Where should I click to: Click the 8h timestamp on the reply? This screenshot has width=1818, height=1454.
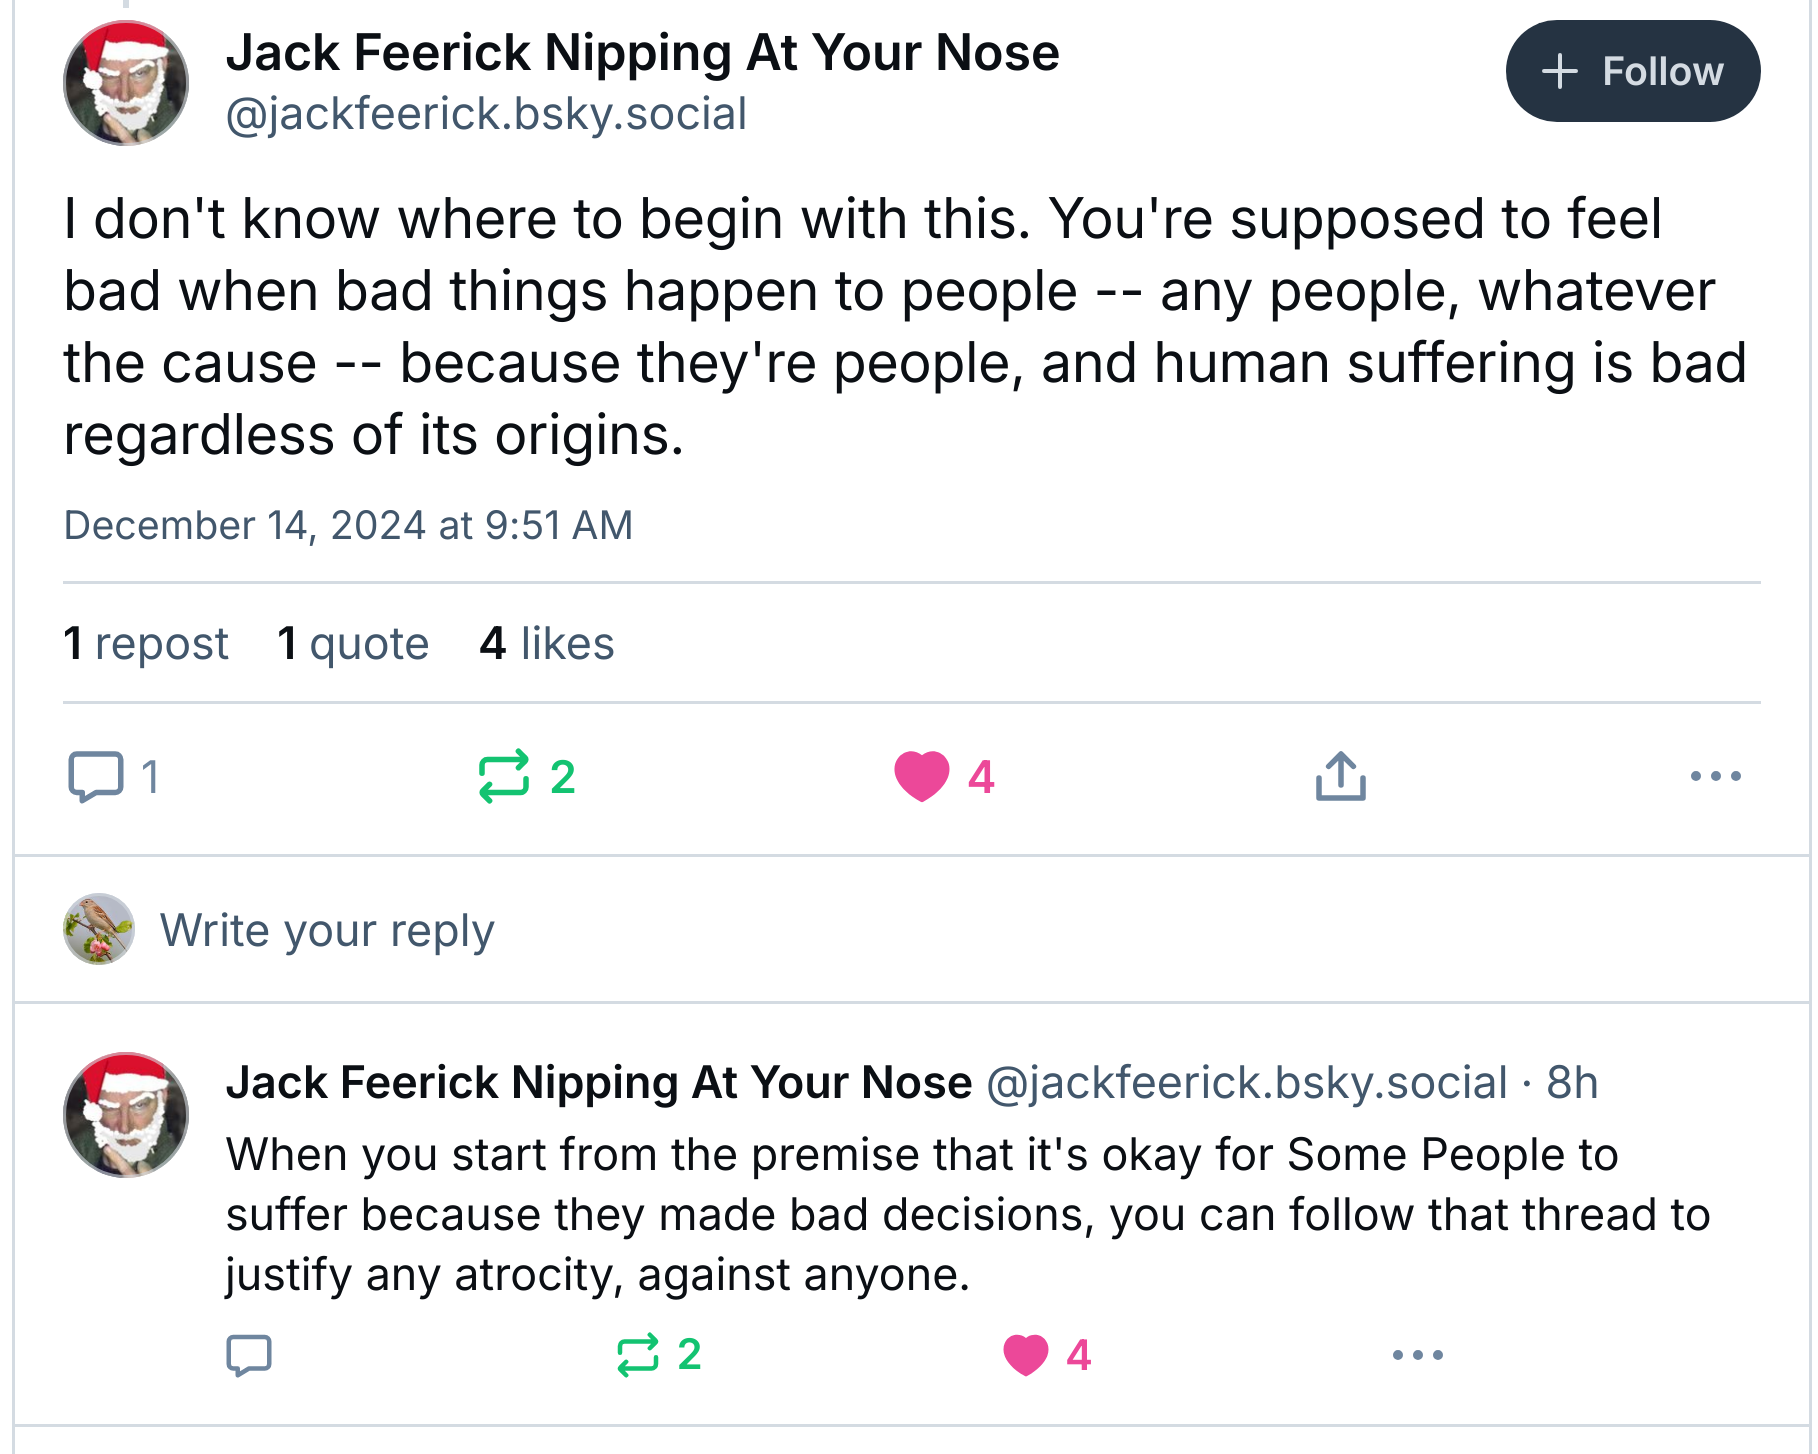click(x=1572, y=1082)
